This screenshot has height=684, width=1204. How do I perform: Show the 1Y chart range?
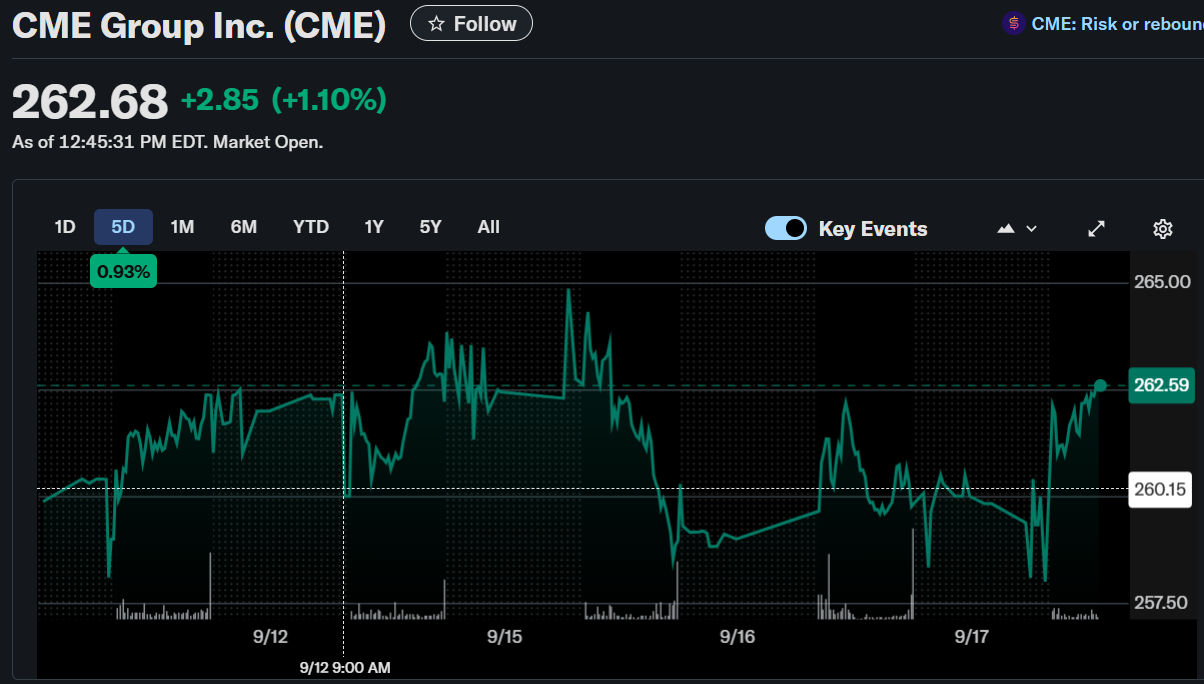(374, 227)
